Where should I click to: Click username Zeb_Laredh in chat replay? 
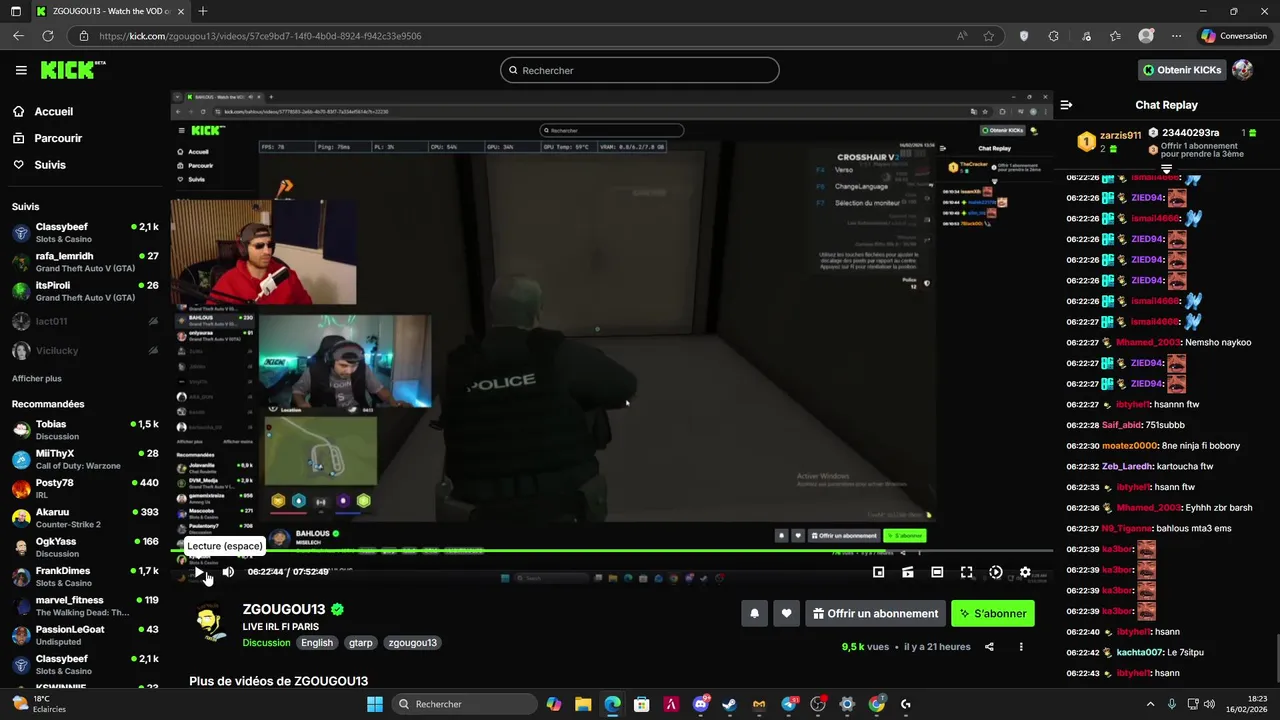tap(1127, 466)
